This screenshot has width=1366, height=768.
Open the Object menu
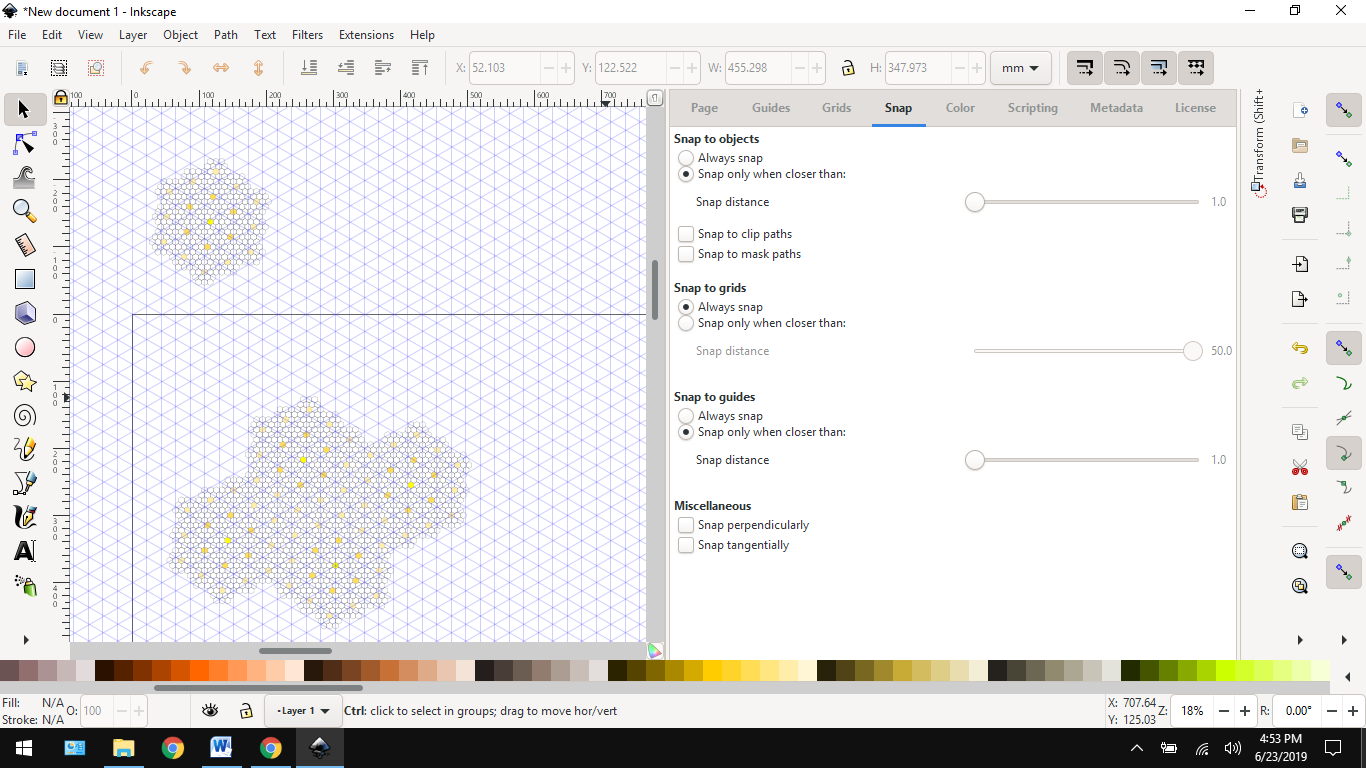181,34
